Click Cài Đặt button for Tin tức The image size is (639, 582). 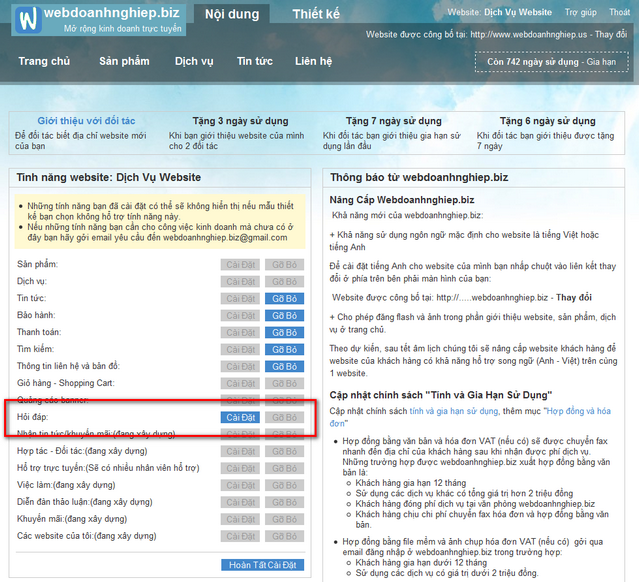tap(240, 299)
